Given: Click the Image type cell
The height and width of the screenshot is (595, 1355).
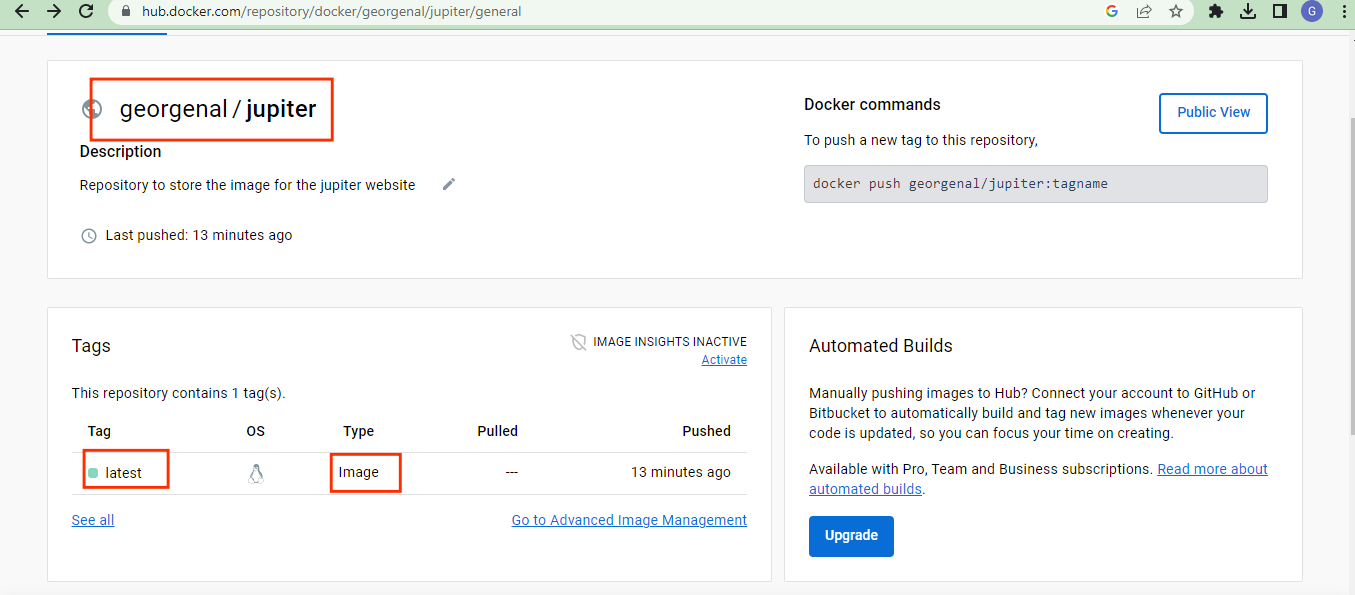Looking at the screenshot, I should click(x=359, y=472).
